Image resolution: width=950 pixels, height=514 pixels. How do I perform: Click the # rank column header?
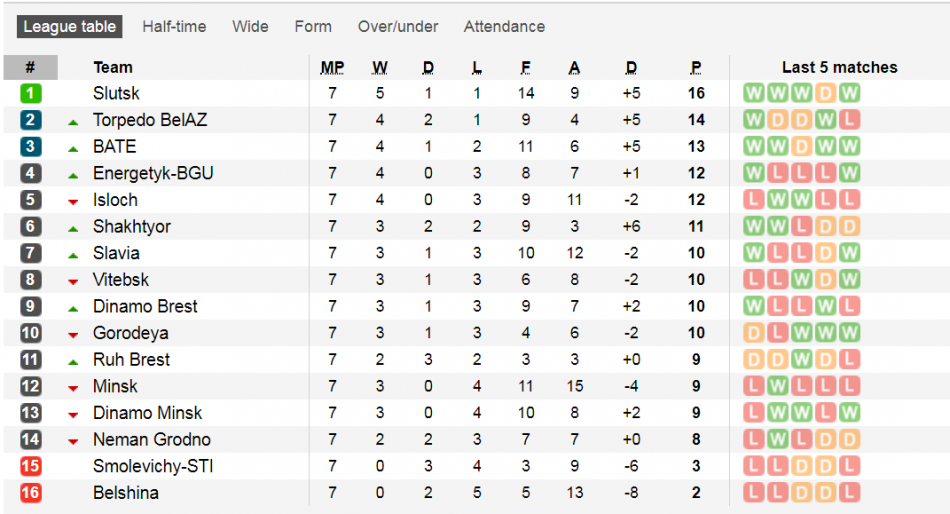pyautogui.click(x=31, y=68)
